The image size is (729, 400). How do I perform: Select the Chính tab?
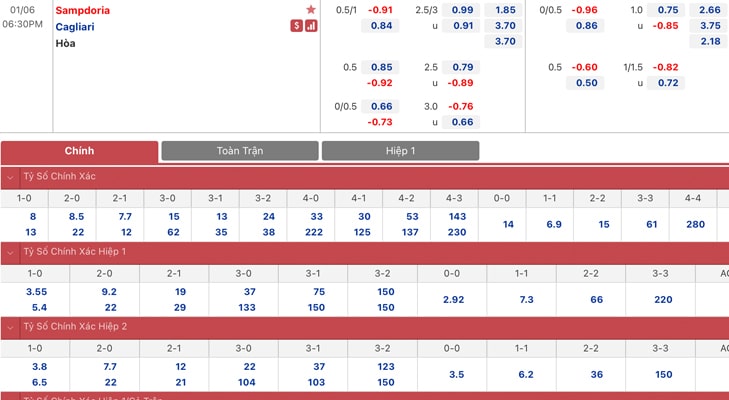point(80,152)
